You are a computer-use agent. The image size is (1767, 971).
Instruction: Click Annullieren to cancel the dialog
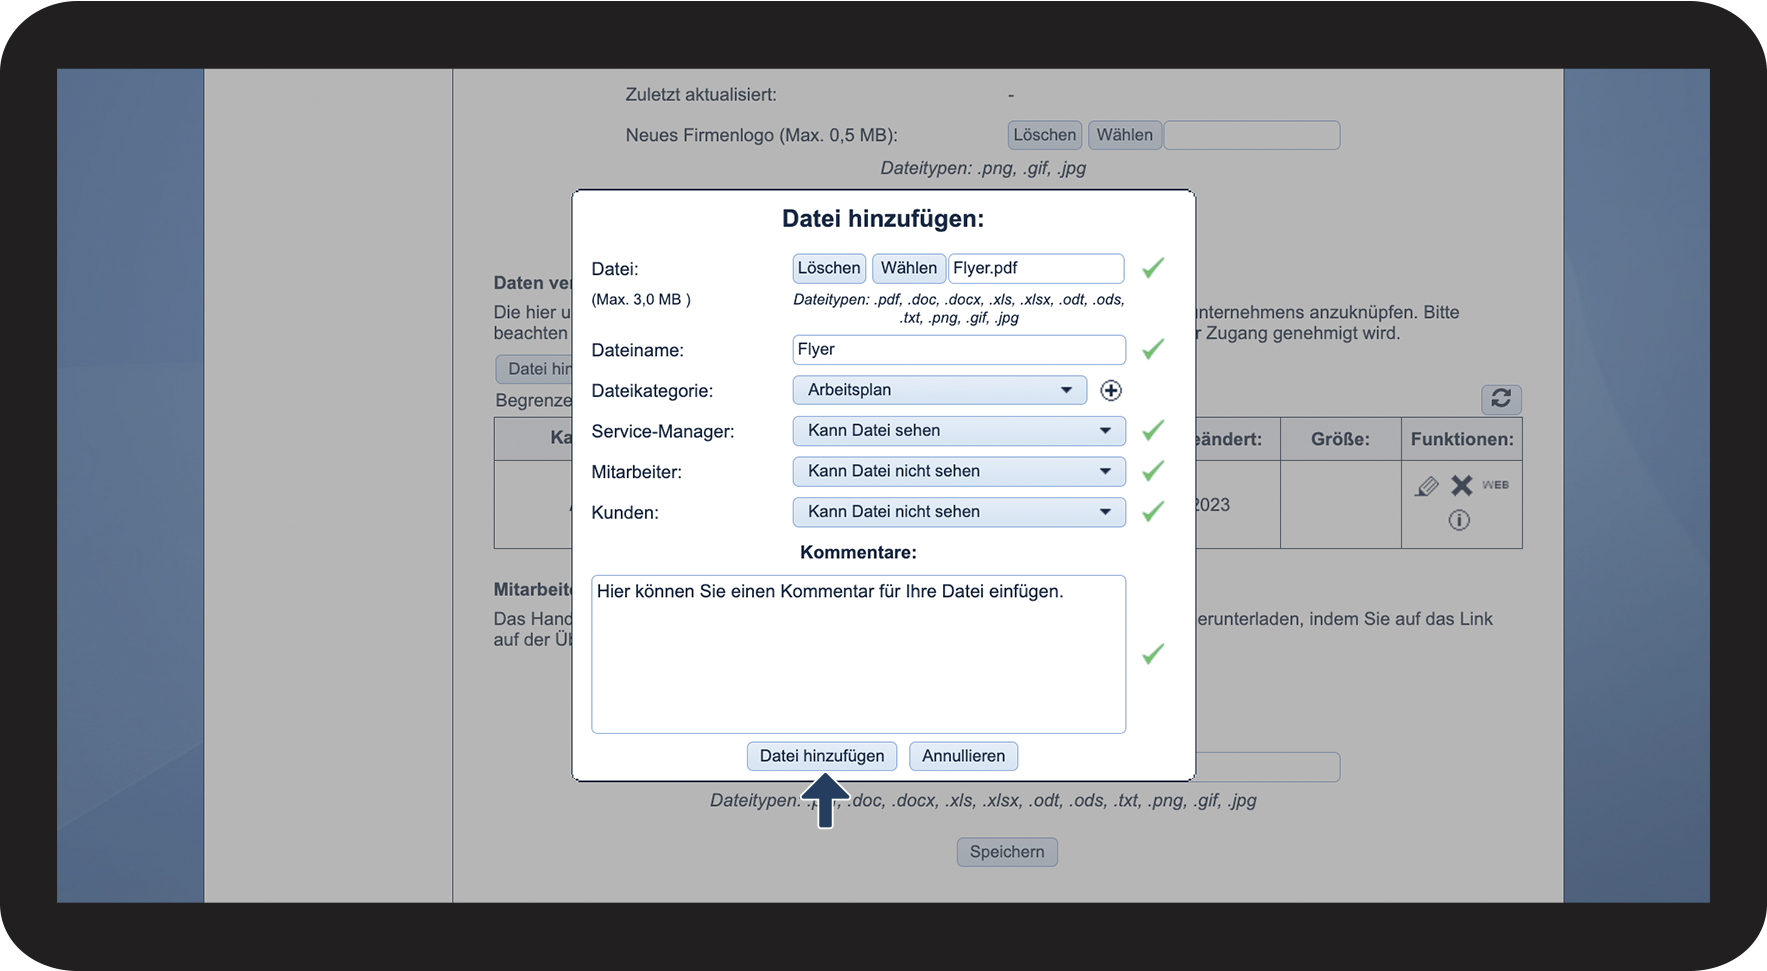click(963, 756)
